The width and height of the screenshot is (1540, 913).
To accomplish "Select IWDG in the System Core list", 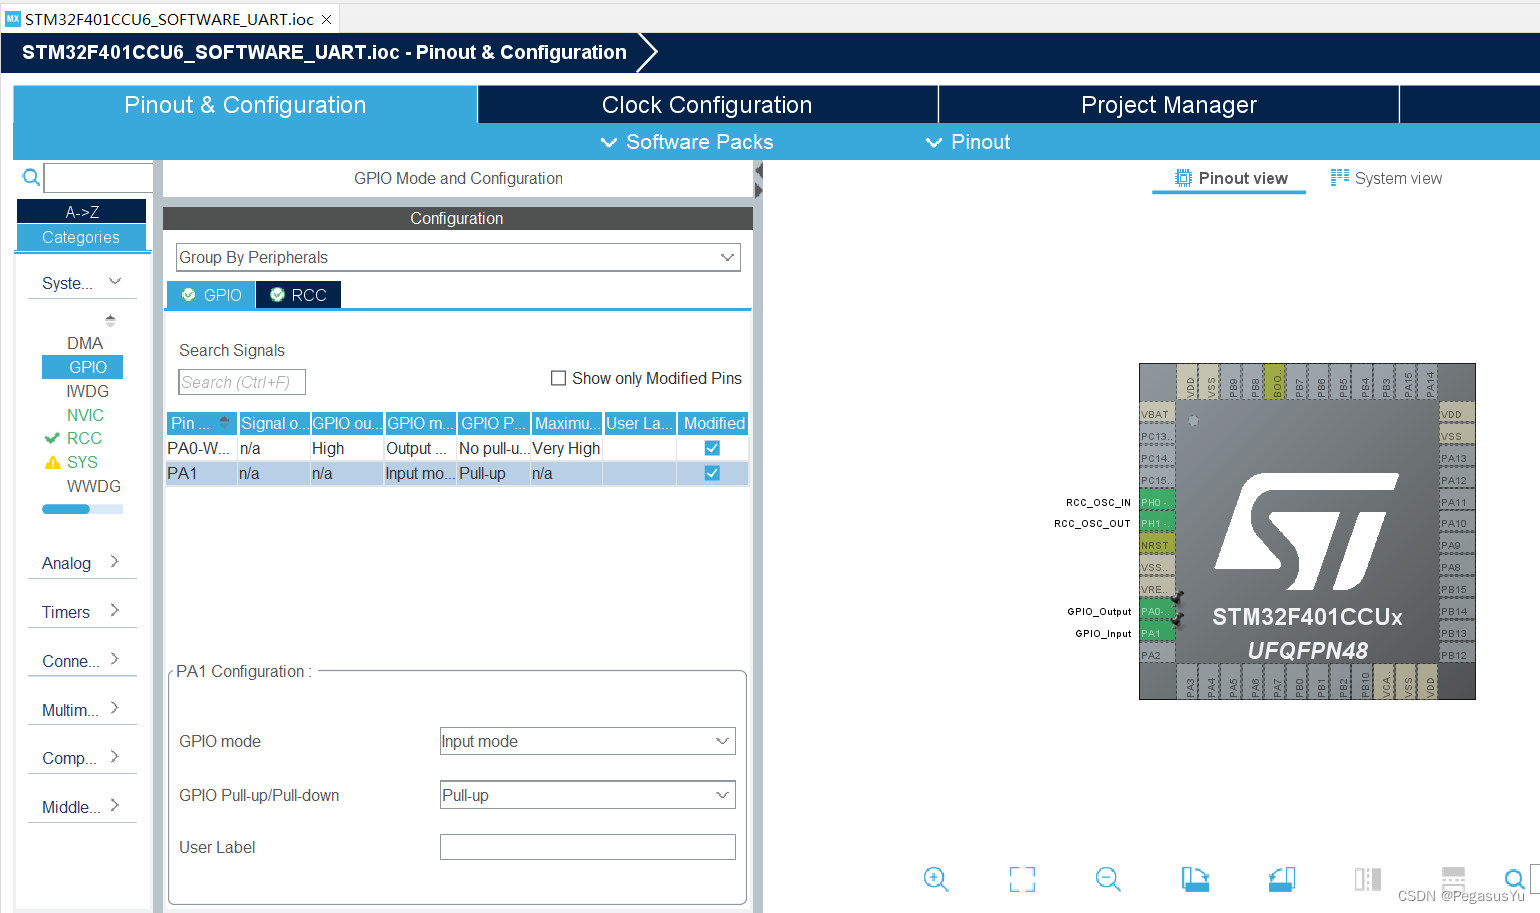I will (87, 391).
